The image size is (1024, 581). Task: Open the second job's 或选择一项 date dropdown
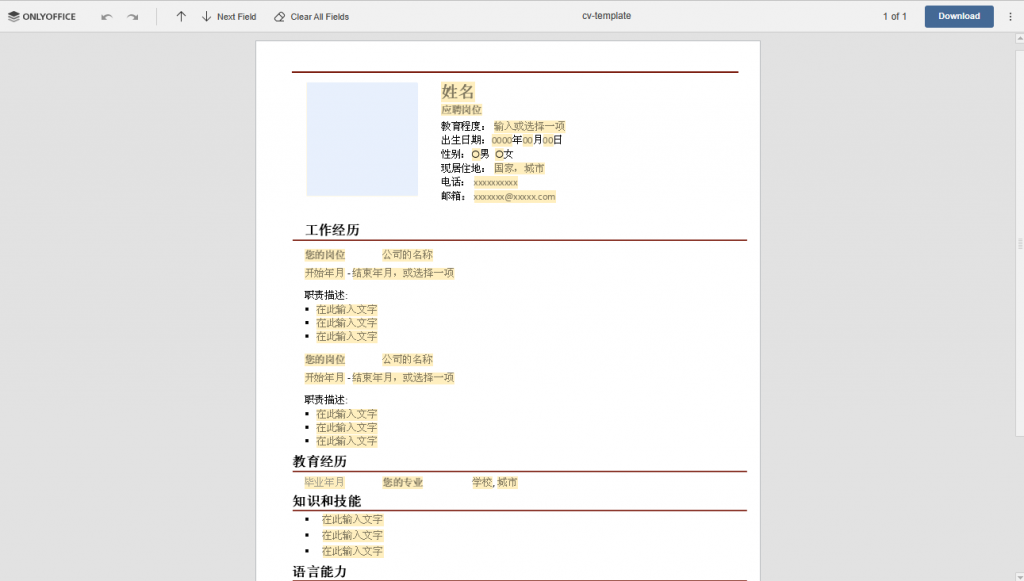point(429,377)
